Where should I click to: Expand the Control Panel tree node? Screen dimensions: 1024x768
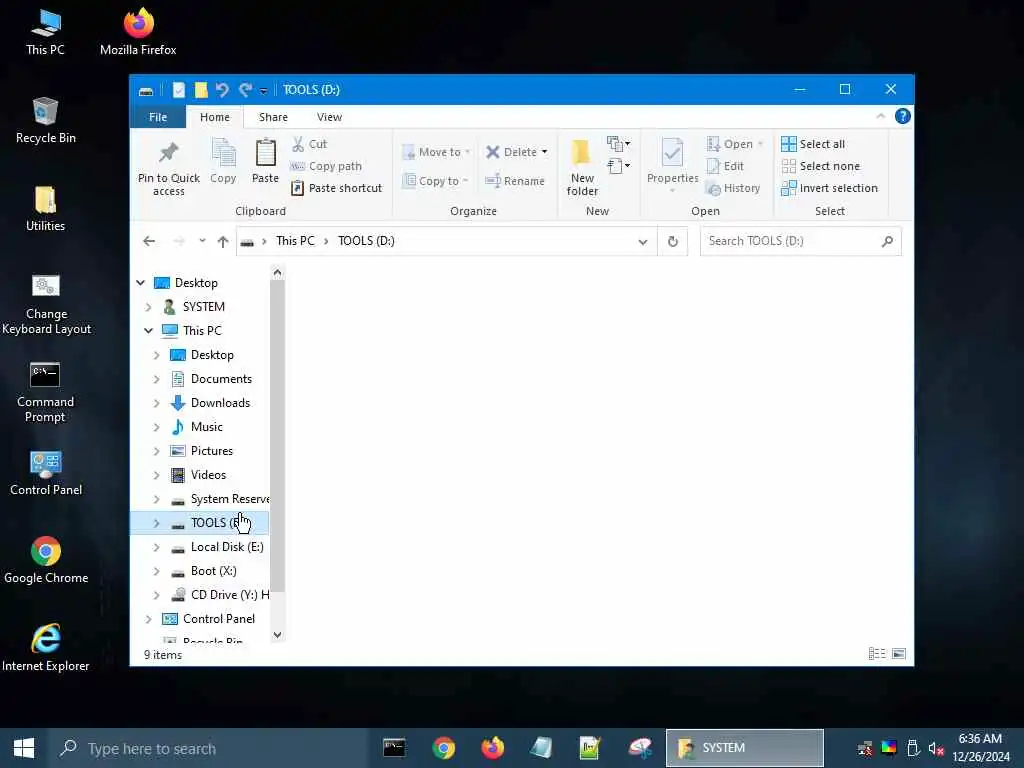148,619
